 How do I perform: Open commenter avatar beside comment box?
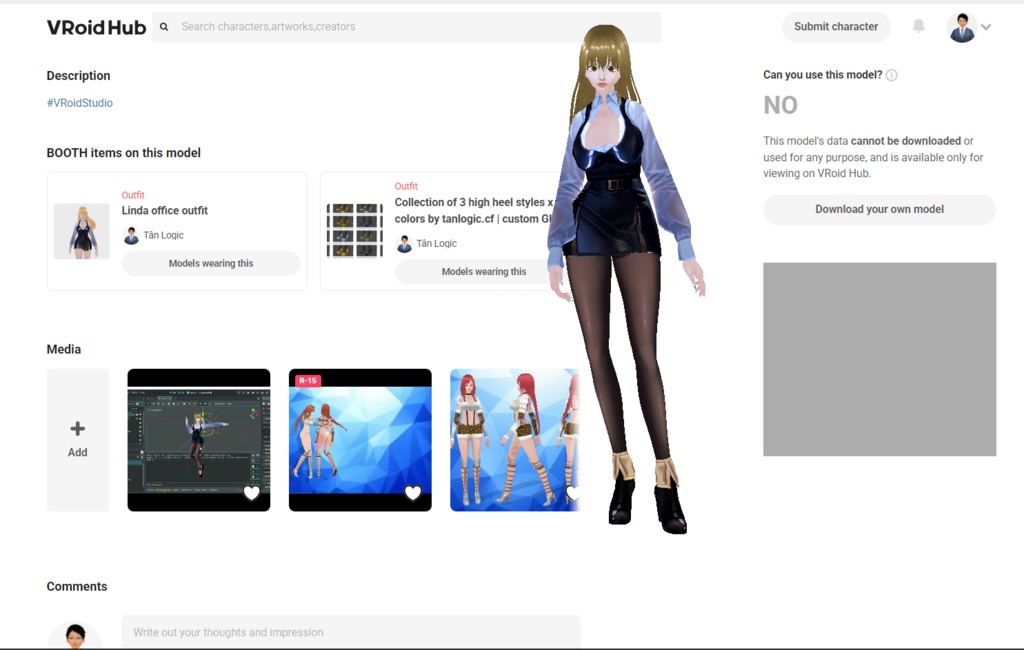point(75,636)
